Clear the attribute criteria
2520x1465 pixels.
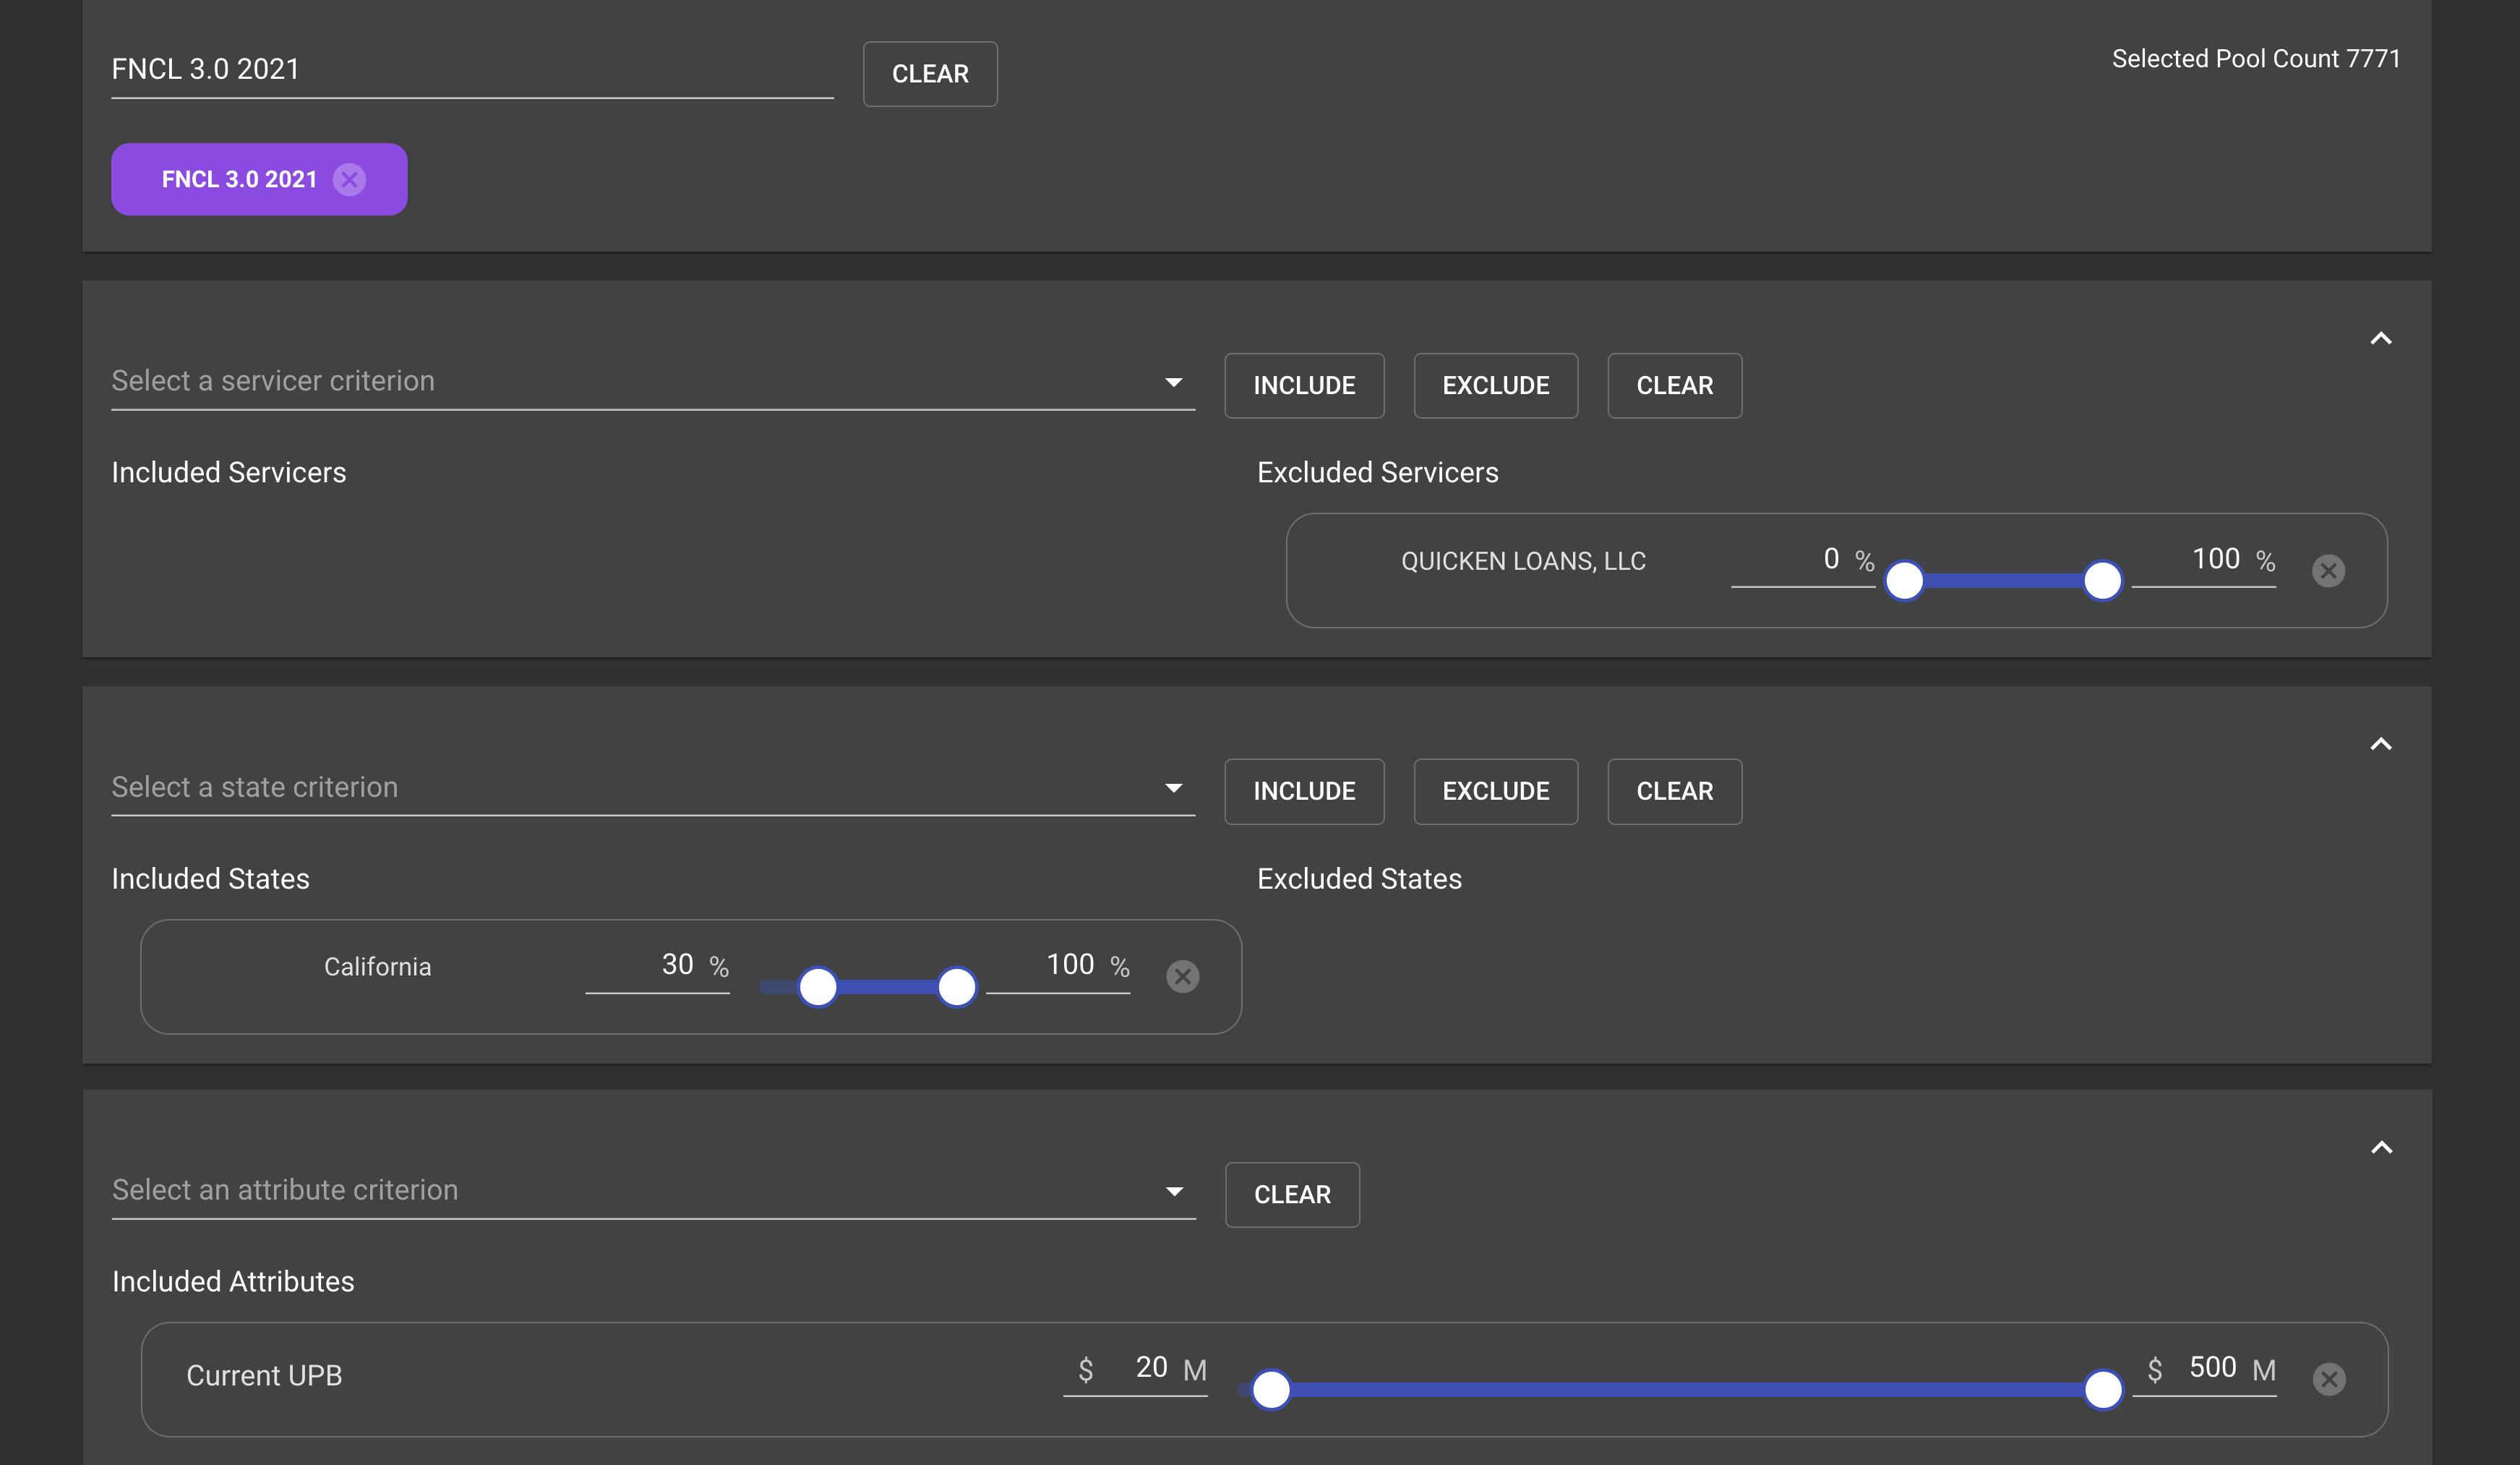1292,1195
